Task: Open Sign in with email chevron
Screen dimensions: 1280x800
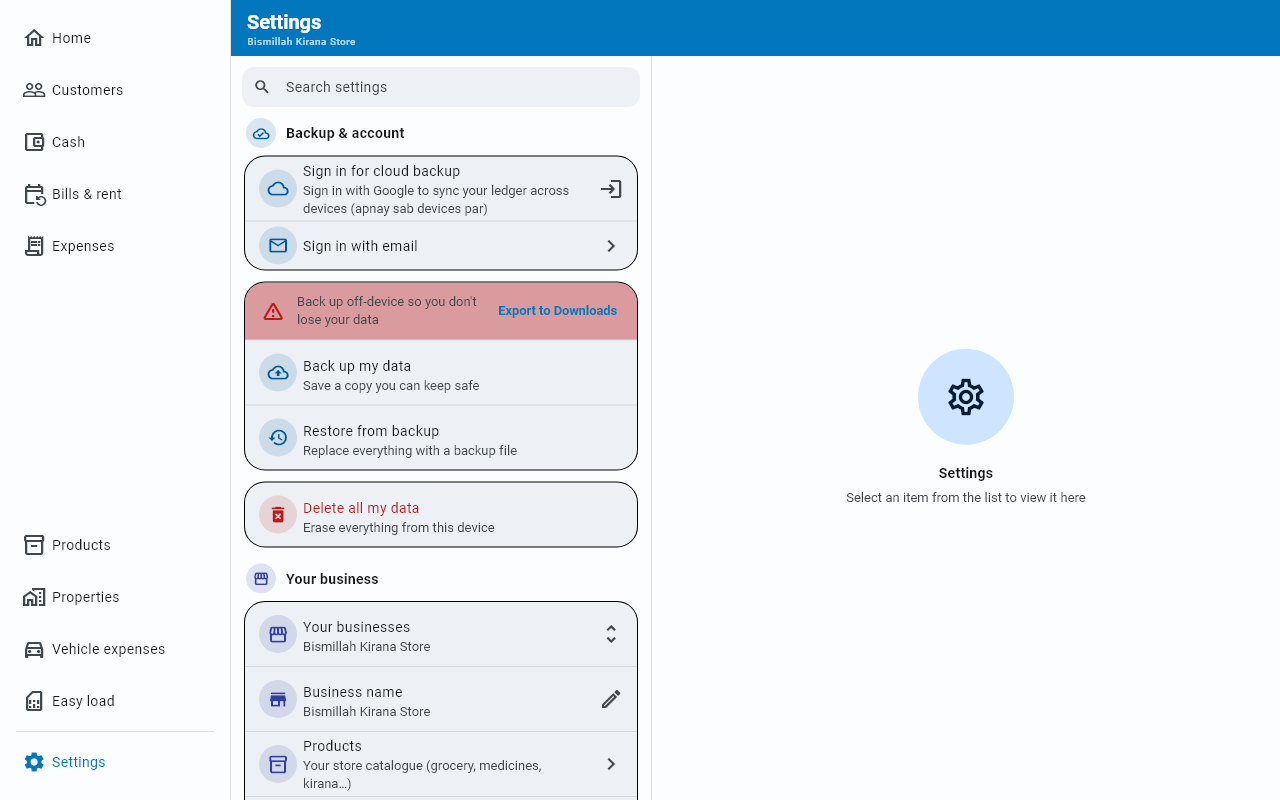Action: [x=611, y=246]
